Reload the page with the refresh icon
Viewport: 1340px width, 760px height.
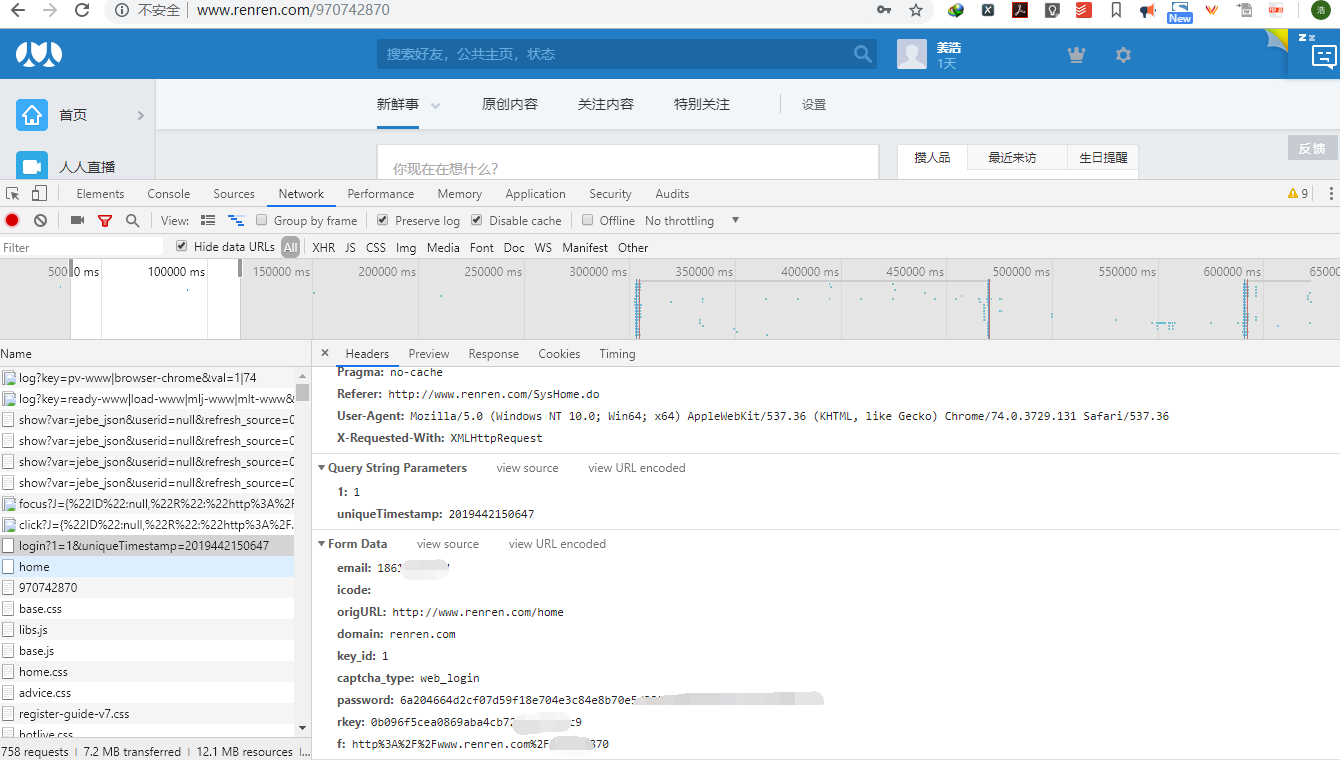(x=82, y=10)
